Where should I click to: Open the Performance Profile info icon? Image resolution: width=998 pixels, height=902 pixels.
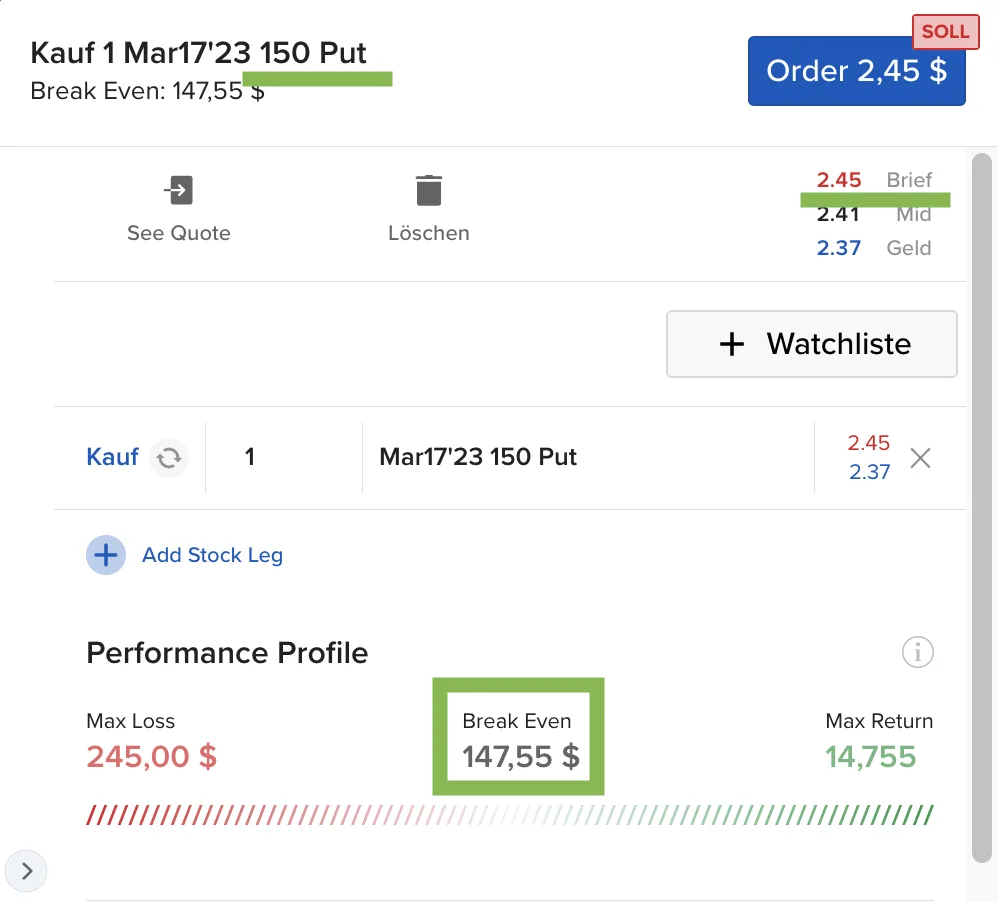pos(917,652)
